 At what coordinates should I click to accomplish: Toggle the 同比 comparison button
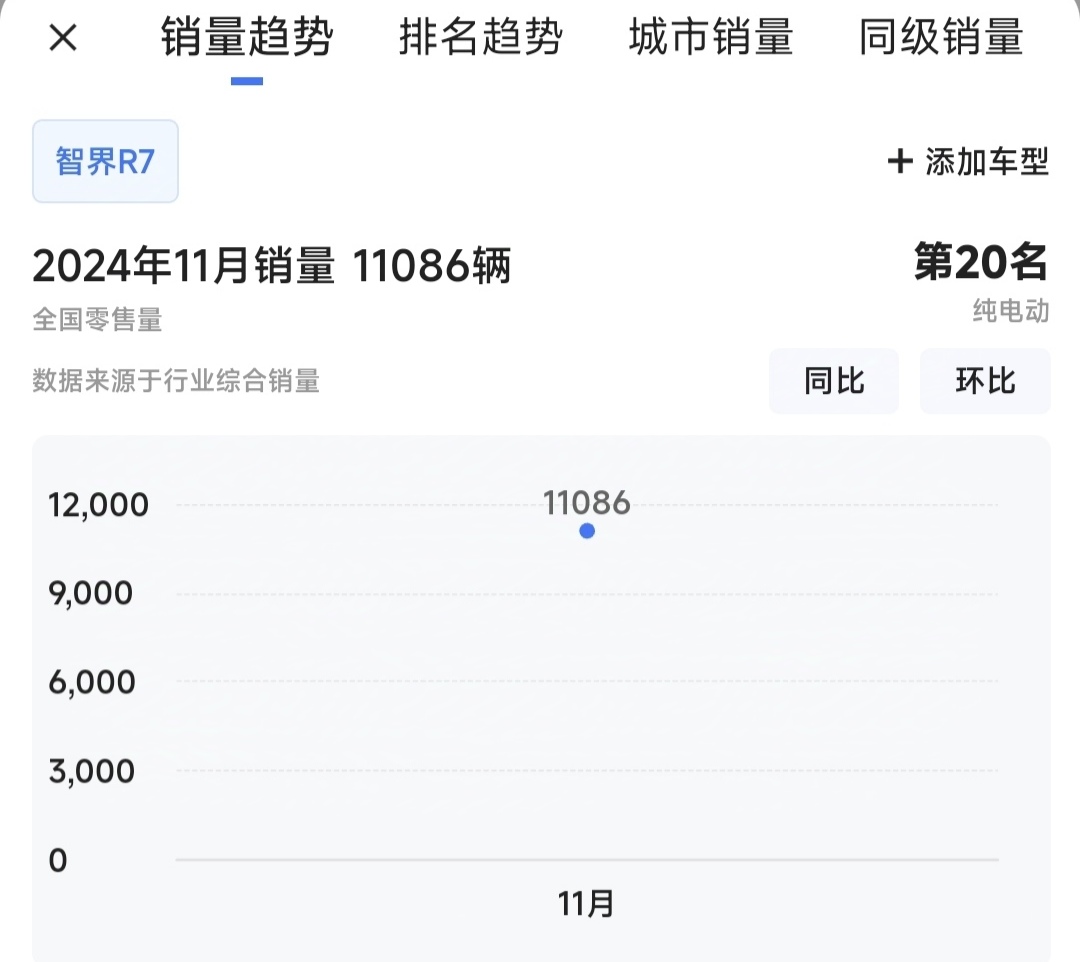[833, 381]
